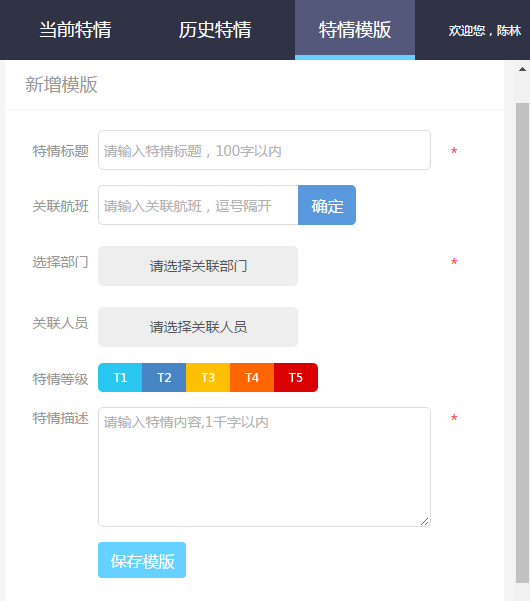Open the 请选择关联人员 selector
The height and width of the screenshot is (601, 530).
tap(198, 327)
